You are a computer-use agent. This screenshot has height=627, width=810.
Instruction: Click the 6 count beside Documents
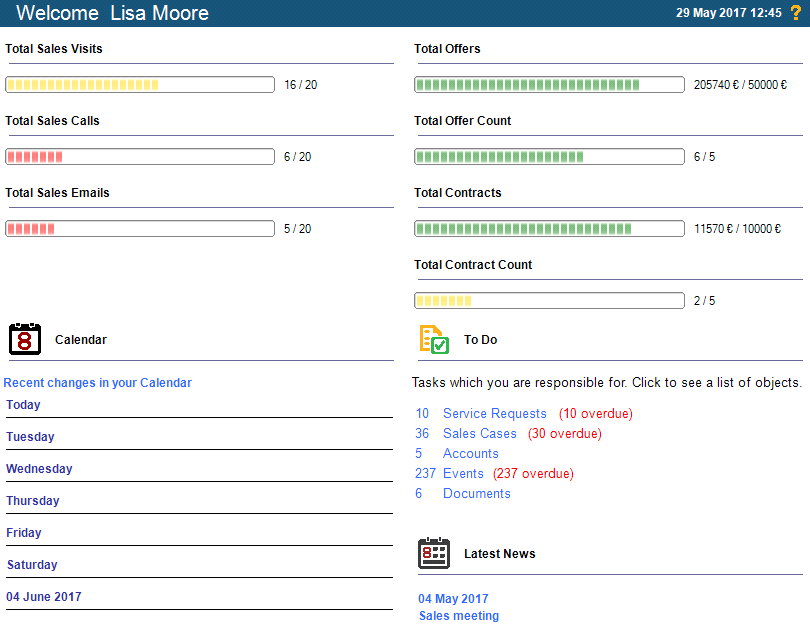tap(418, 493)
